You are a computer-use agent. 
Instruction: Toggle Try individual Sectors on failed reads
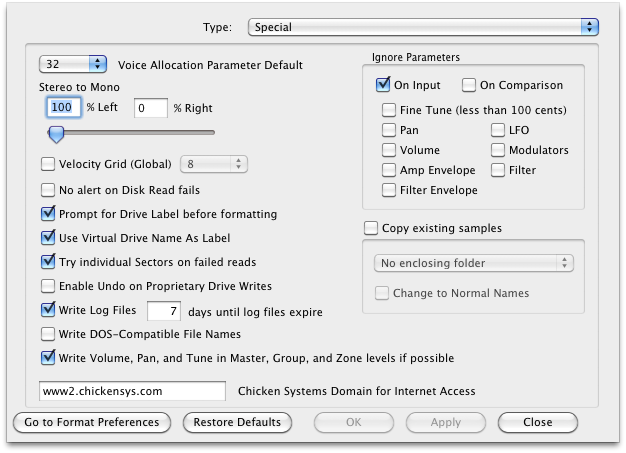point(48,262)
